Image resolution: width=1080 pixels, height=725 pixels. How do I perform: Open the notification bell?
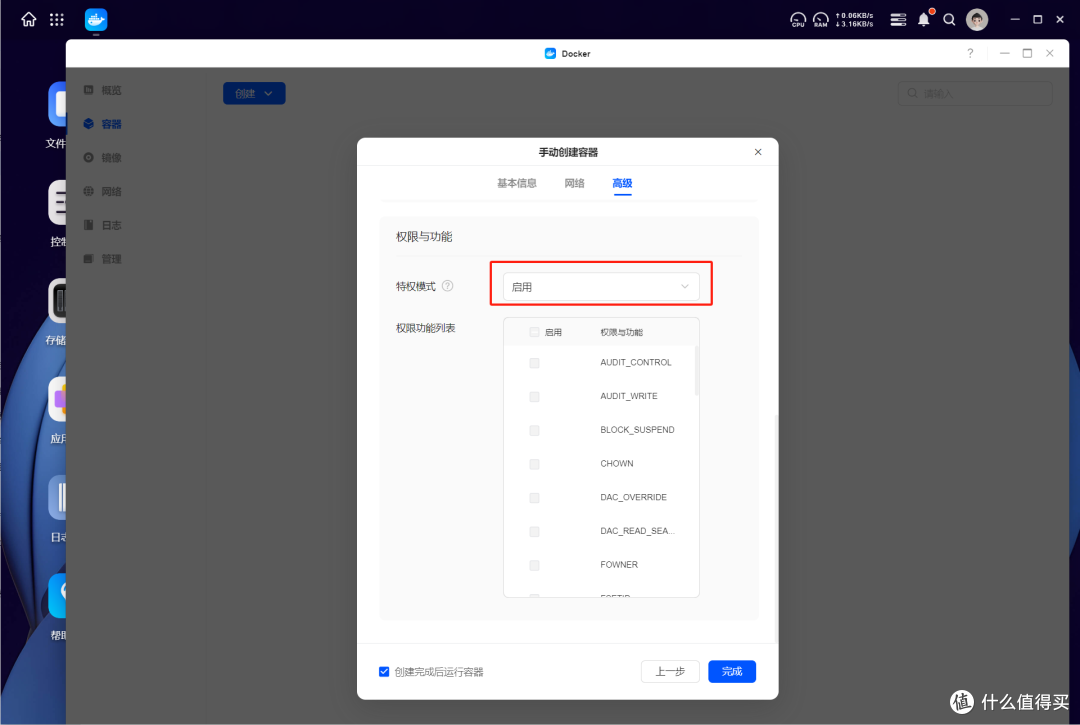click(924, 19)
